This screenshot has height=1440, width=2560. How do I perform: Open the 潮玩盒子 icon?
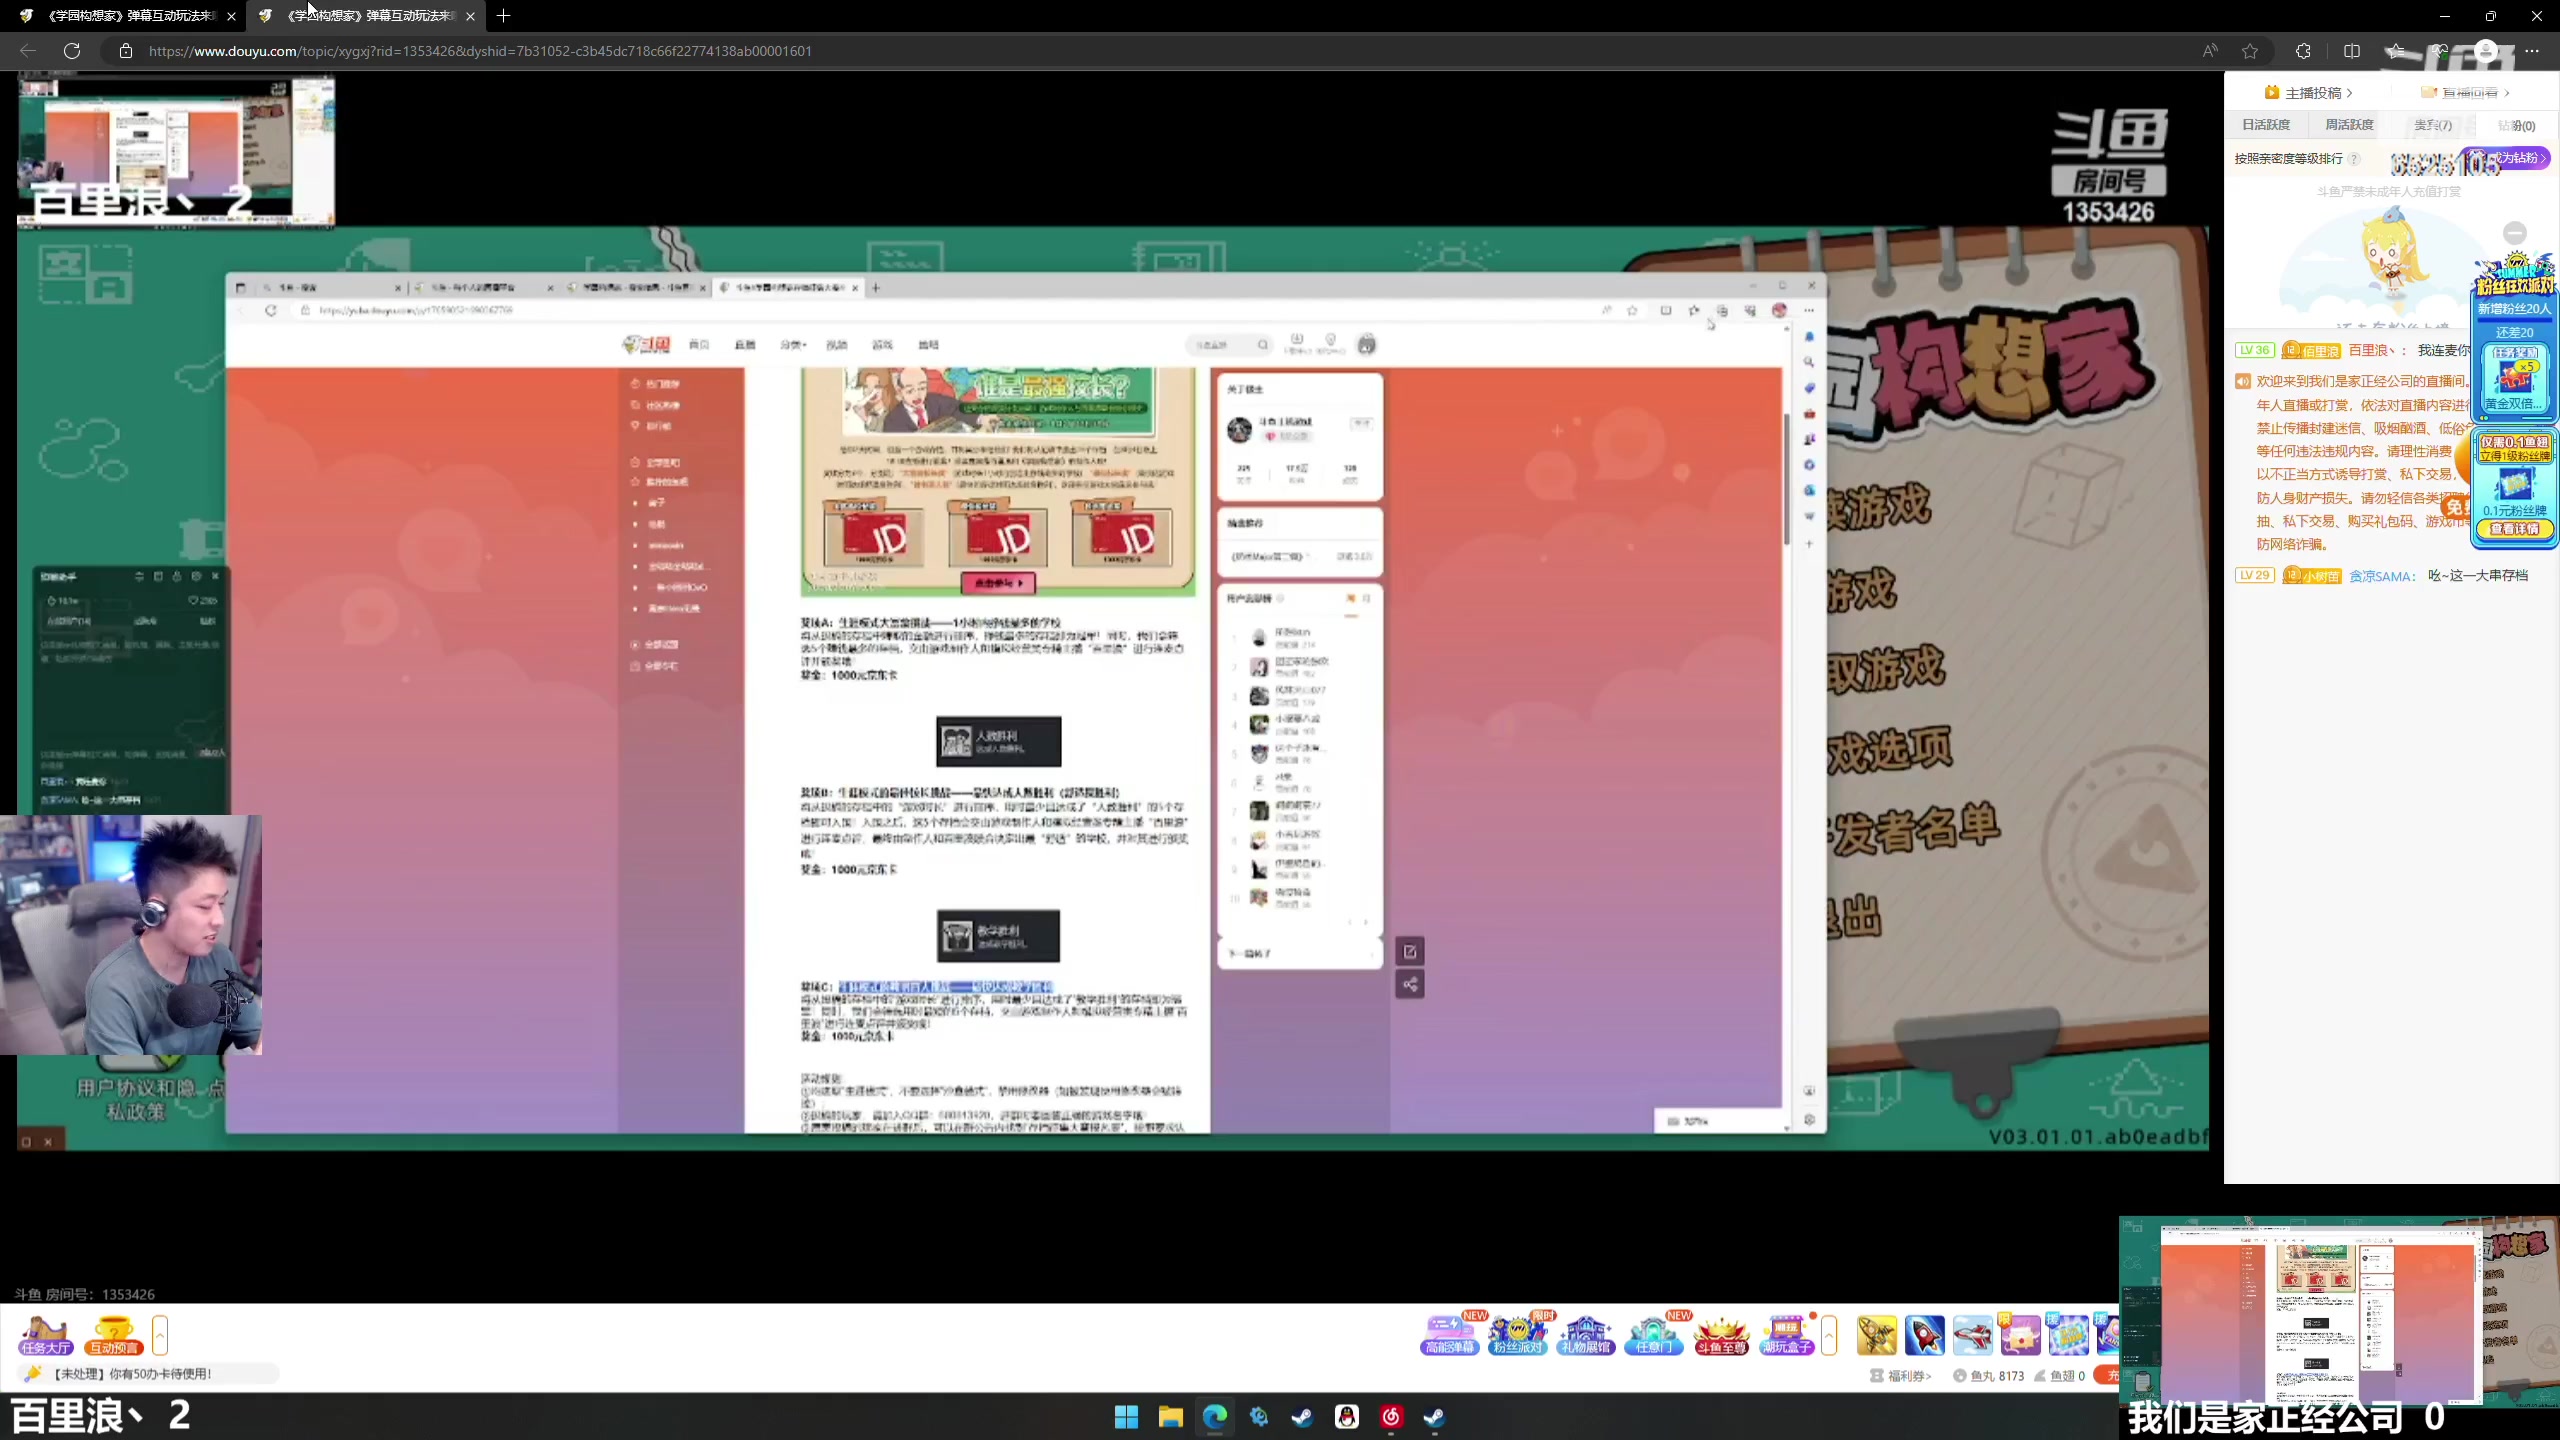(1787, 1335)
